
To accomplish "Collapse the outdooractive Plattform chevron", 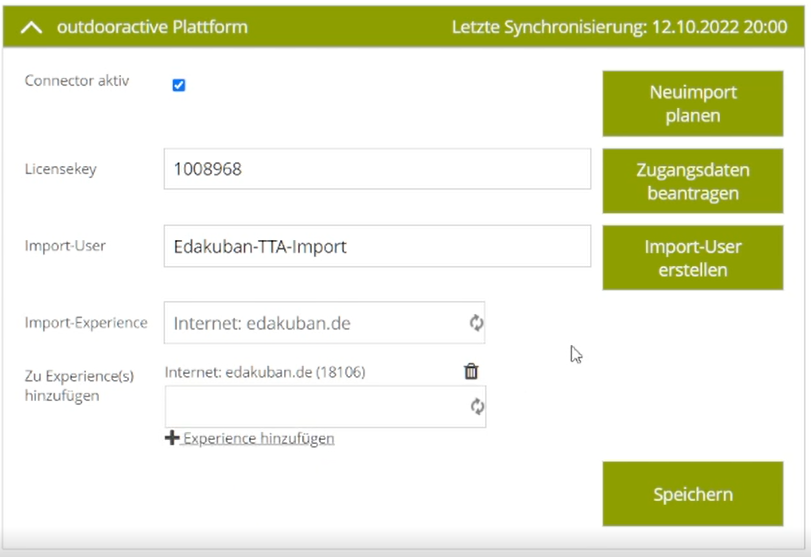I will pyautogui.click(x=31, y=27).
